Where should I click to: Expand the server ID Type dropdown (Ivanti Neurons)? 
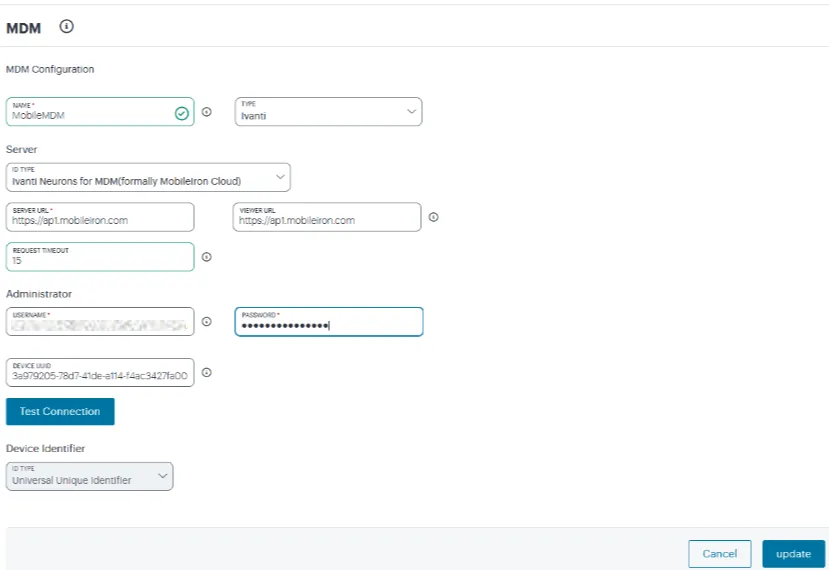(148, 177)
